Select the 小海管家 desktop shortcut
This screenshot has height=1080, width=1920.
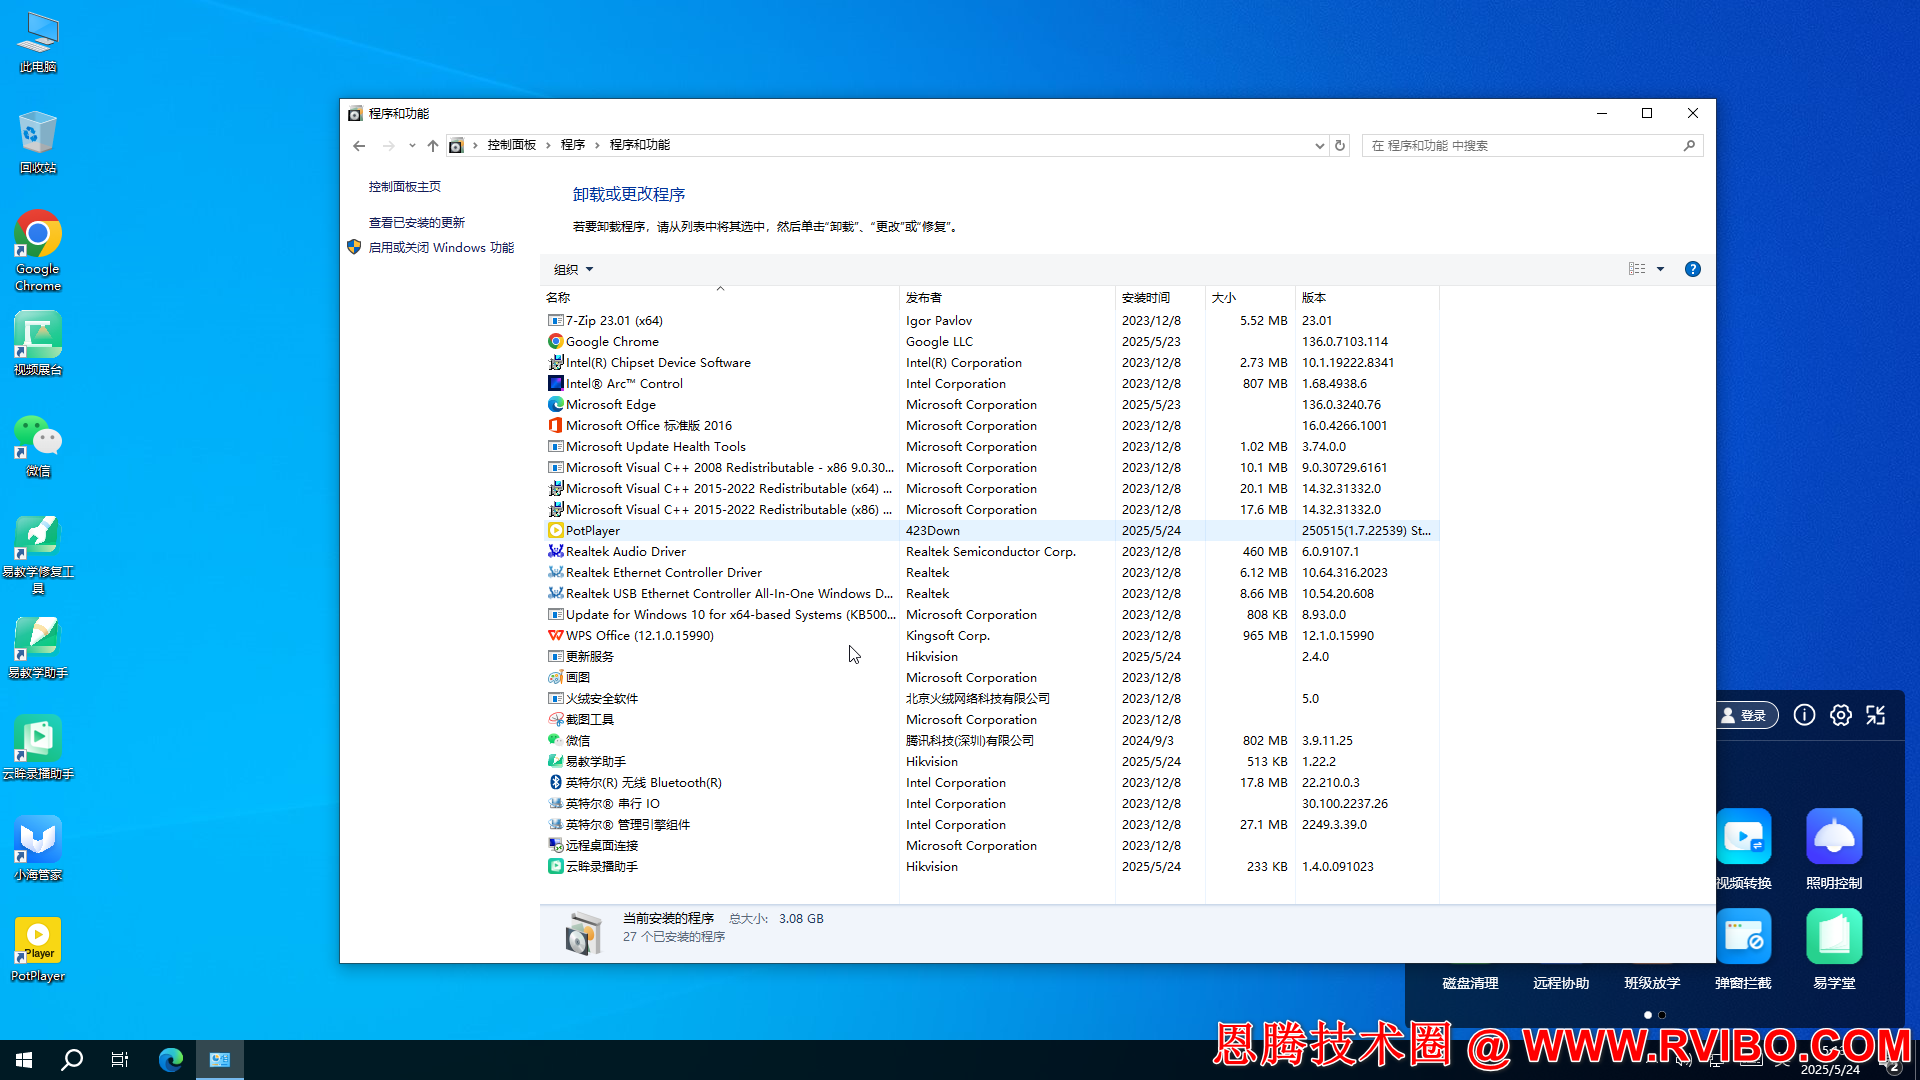[x=38, y=848]
